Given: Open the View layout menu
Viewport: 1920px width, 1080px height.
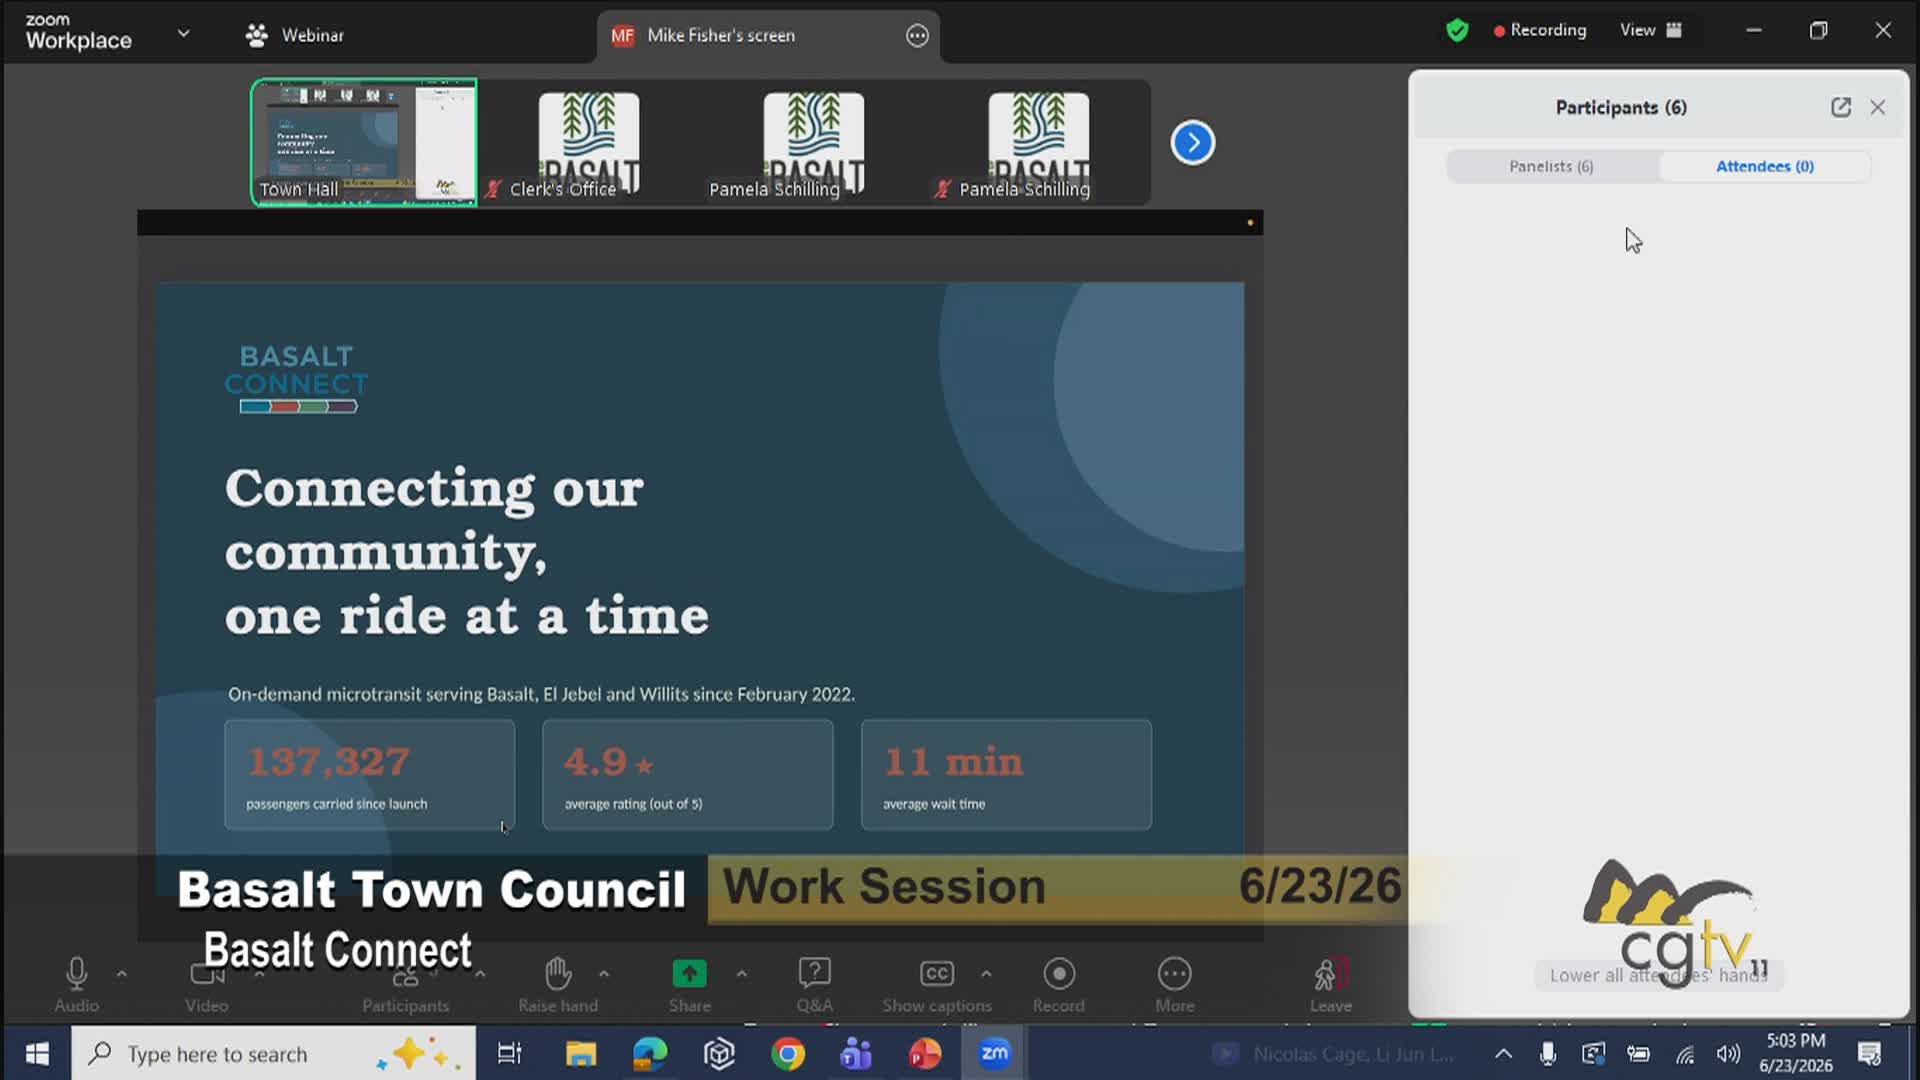Looking at the screenshot, I should coord(1651,30).
